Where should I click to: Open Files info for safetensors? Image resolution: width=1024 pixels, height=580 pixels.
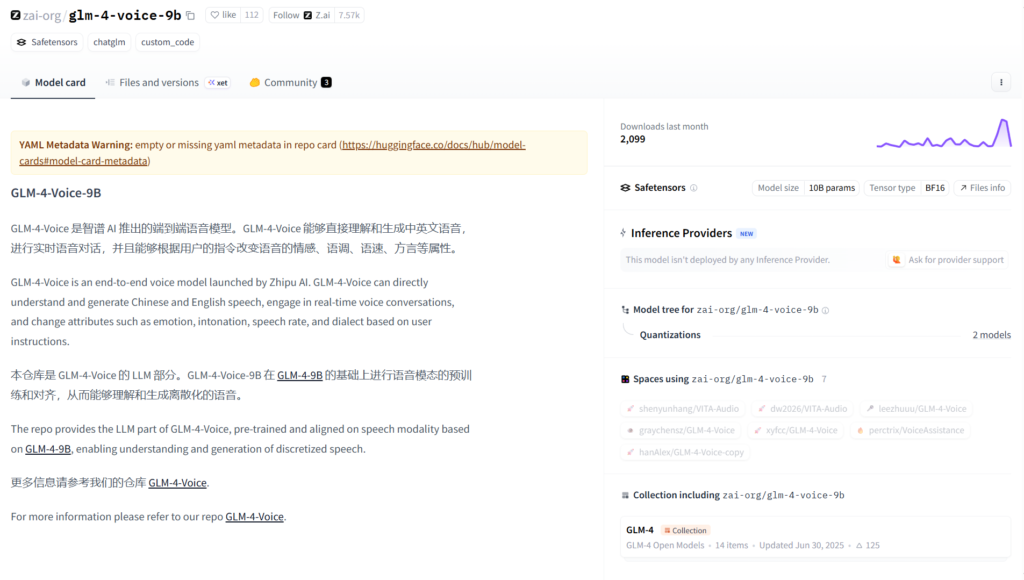click(982, 188)
